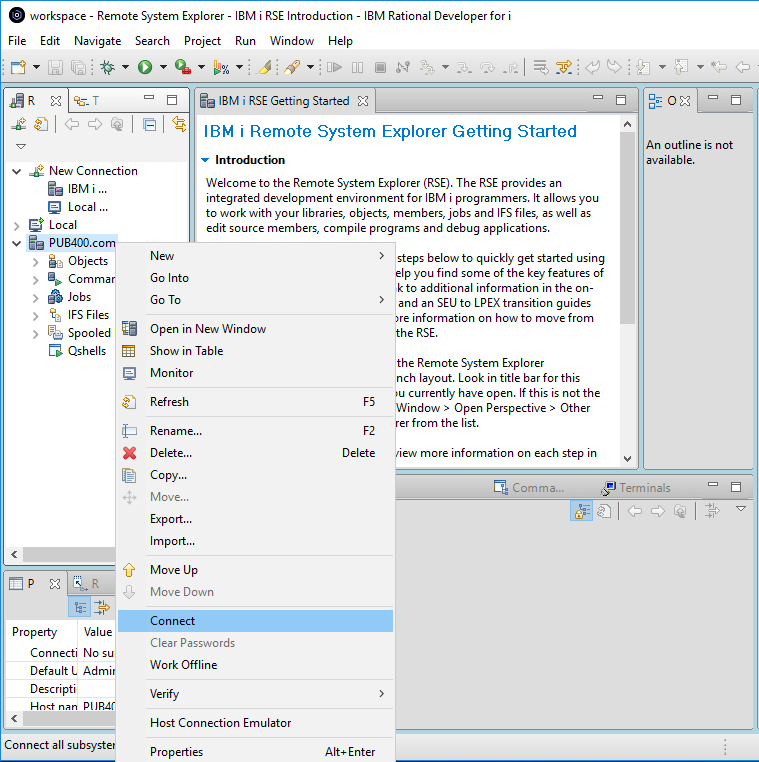Collapse the PUB400.com tree node
This screenshot has height=762, width=759.
tap(17, 243)
